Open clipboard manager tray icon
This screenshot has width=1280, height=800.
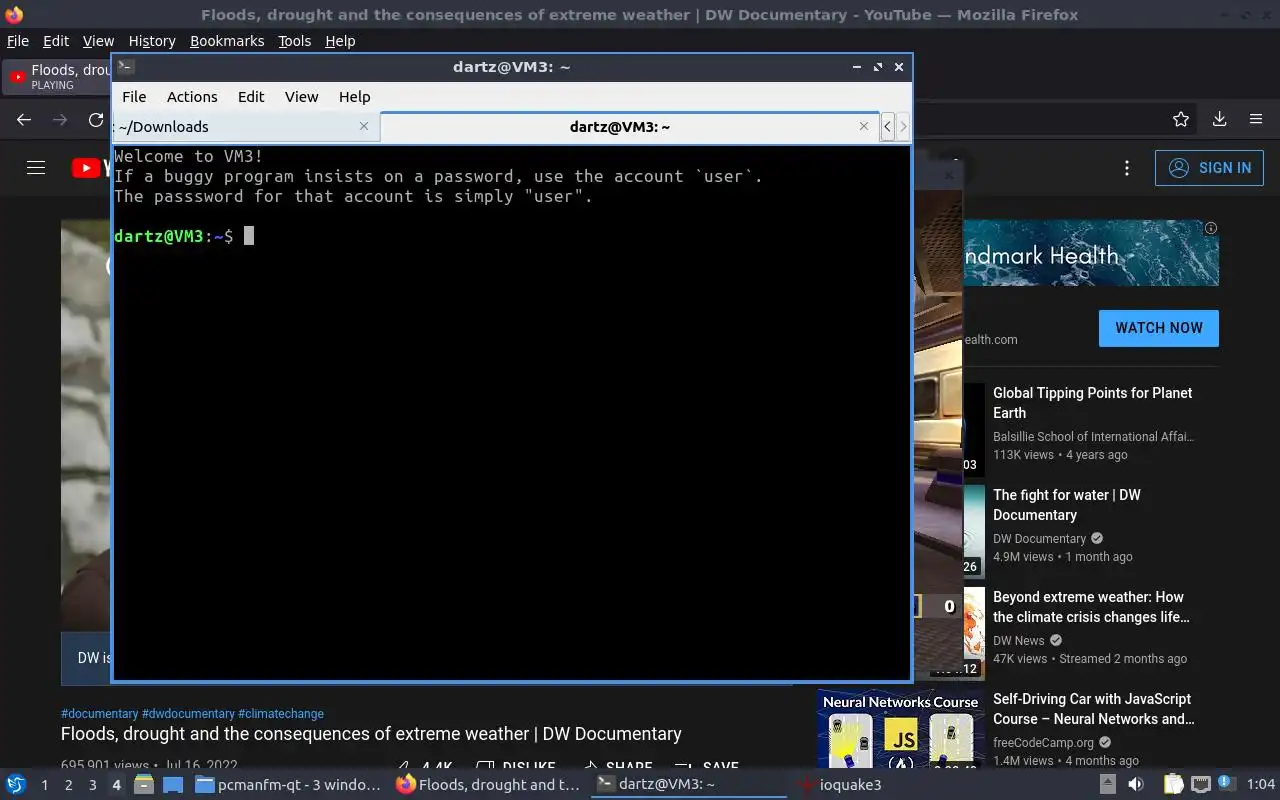(1172, 785)
